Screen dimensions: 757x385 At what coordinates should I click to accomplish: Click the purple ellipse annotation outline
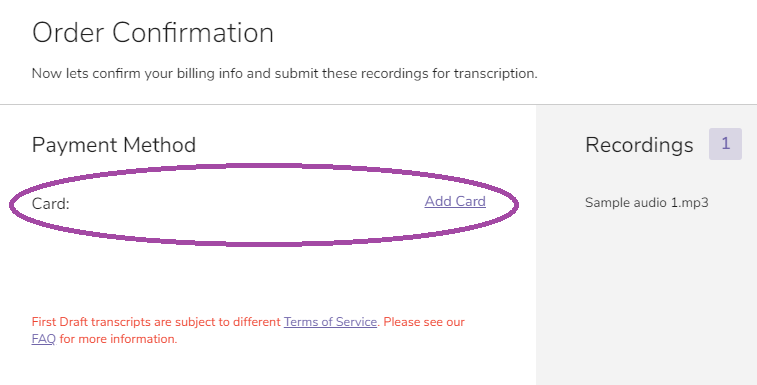(x=264, y=166)
